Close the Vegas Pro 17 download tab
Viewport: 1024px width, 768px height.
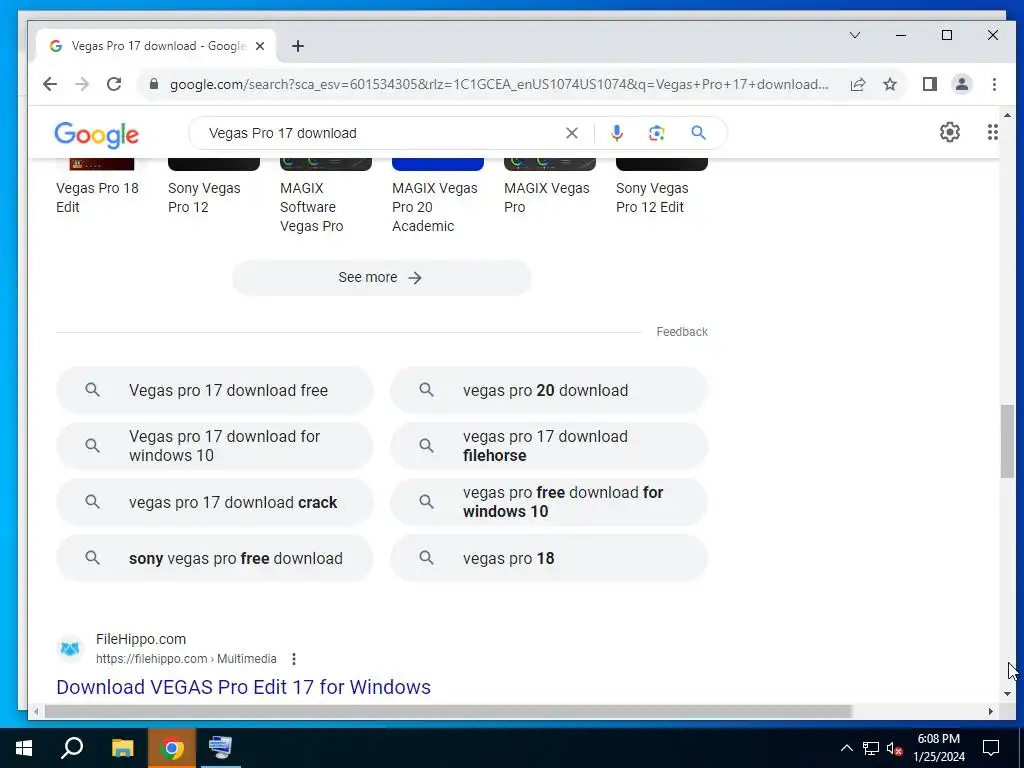point(260,46)
